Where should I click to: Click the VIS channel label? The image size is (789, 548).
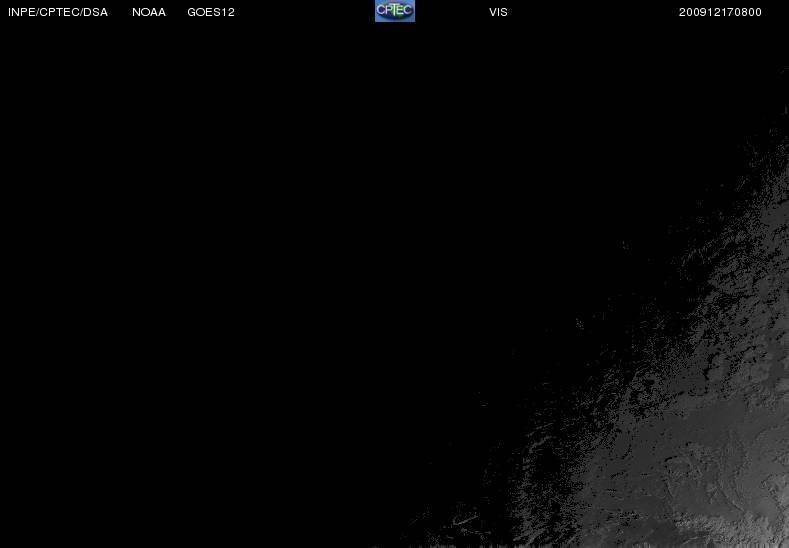tap(498, 12)
